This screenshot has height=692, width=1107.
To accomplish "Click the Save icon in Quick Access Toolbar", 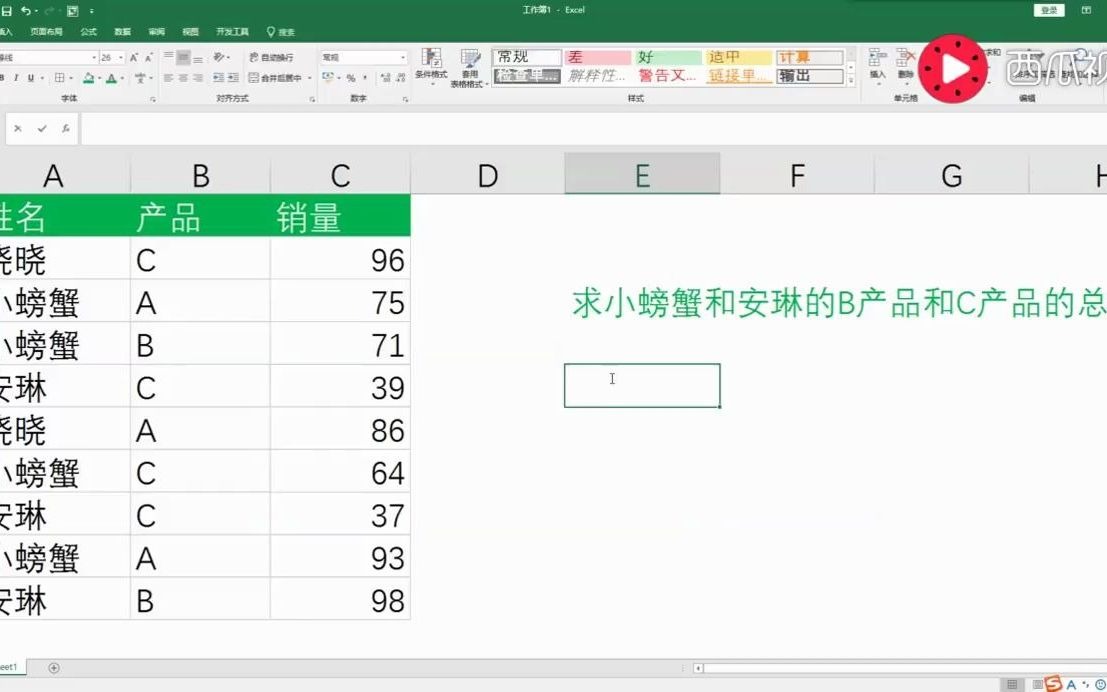I will (7, 11).
